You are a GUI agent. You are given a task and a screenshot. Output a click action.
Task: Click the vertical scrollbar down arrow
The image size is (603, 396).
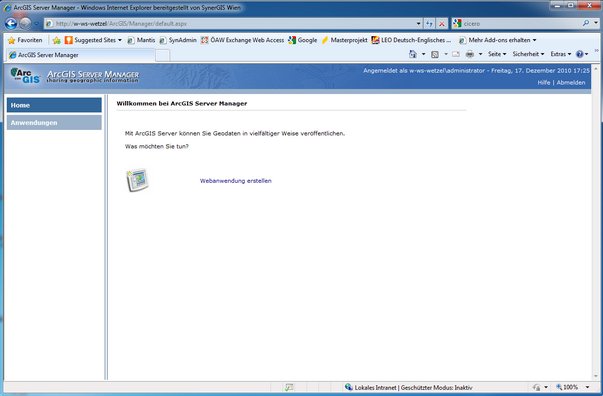point(596,376)
